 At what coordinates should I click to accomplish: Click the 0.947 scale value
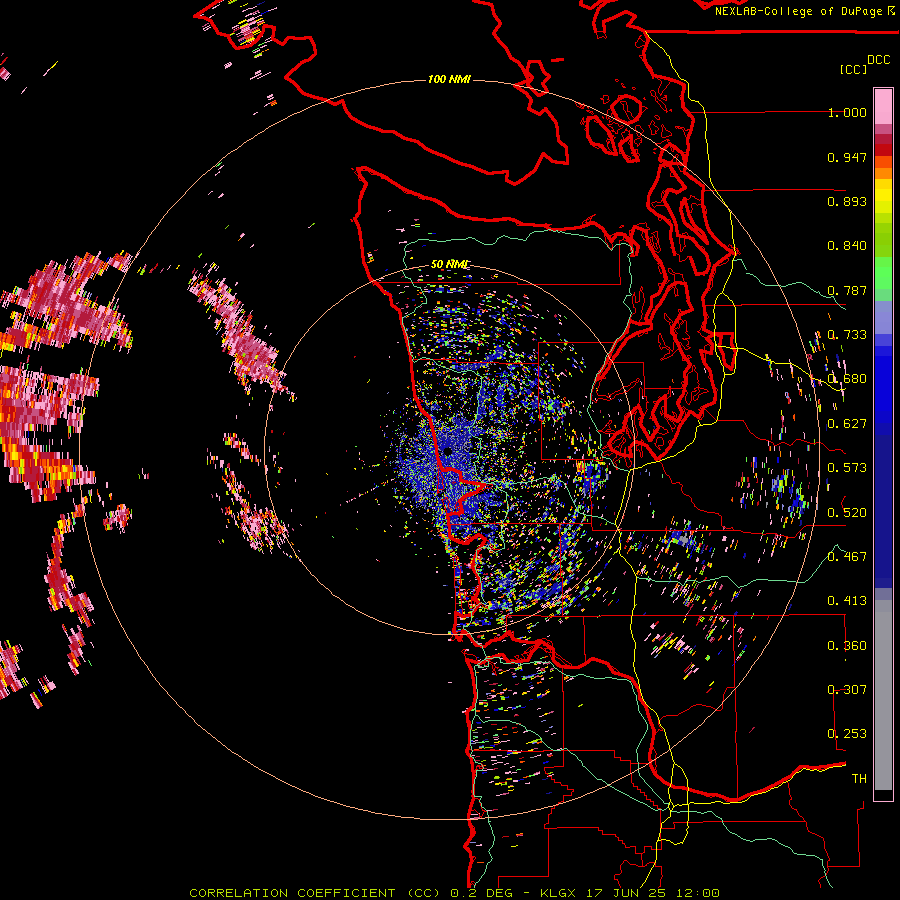pos(847,157)
